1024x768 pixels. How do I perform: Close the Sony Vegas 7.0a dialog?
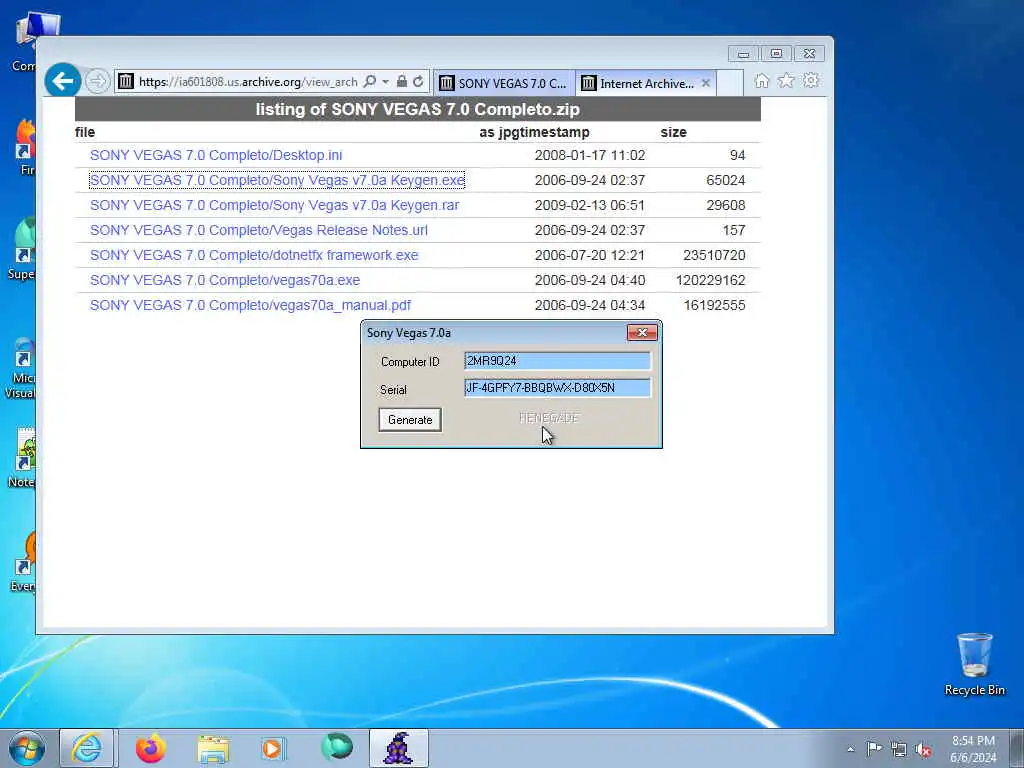point(642,333)
